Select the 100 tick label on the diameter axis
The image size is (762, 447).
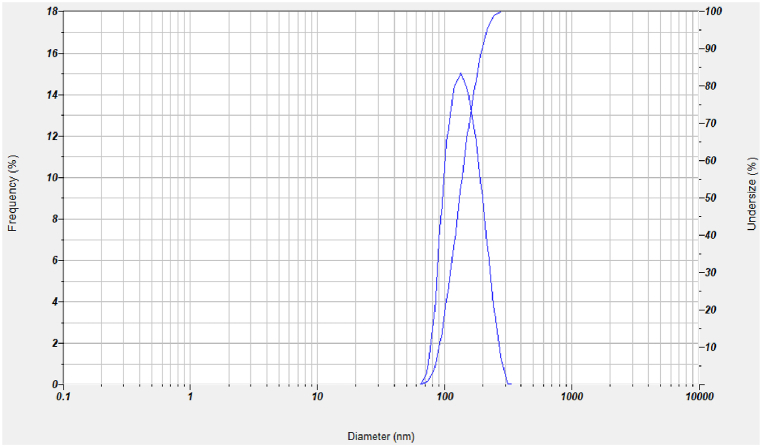click(x=444, y=397)
